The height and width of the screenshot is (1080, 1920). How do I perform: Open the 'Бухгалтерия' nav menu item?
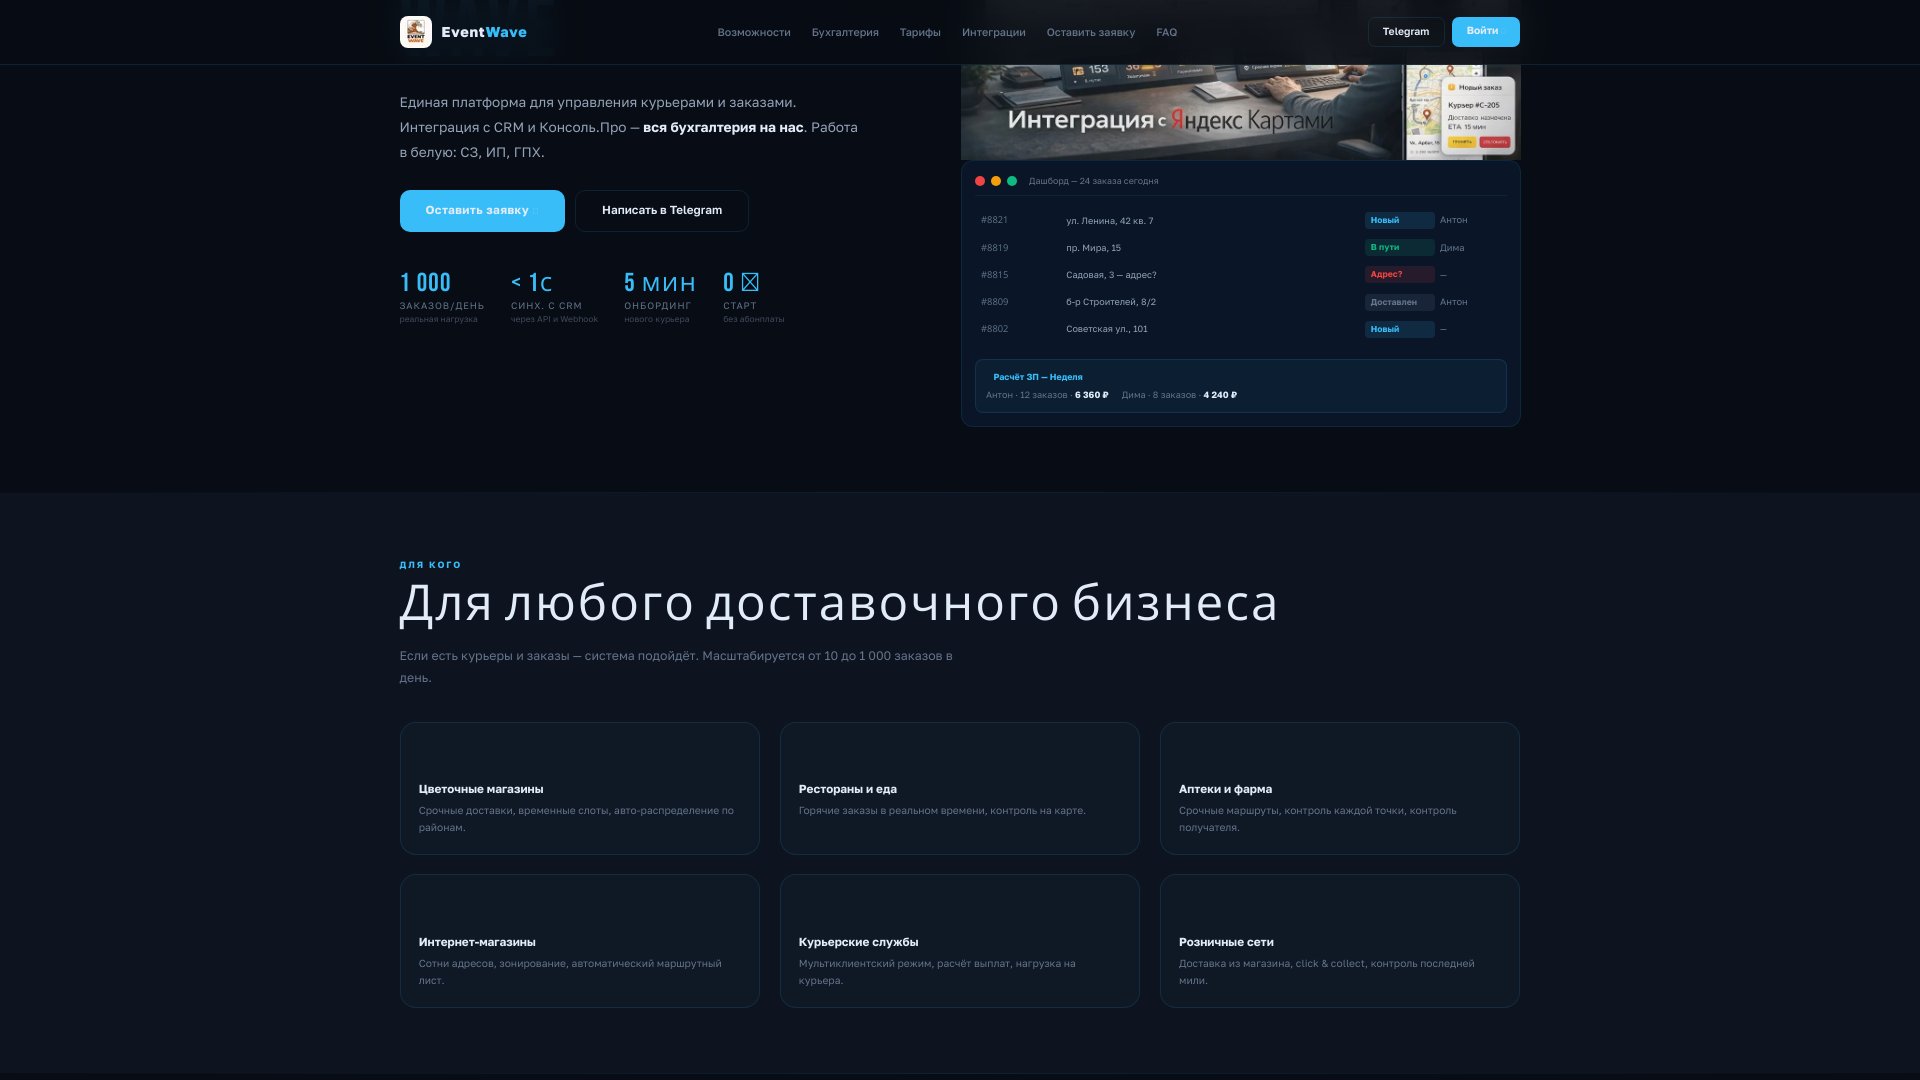click(845, 32)
